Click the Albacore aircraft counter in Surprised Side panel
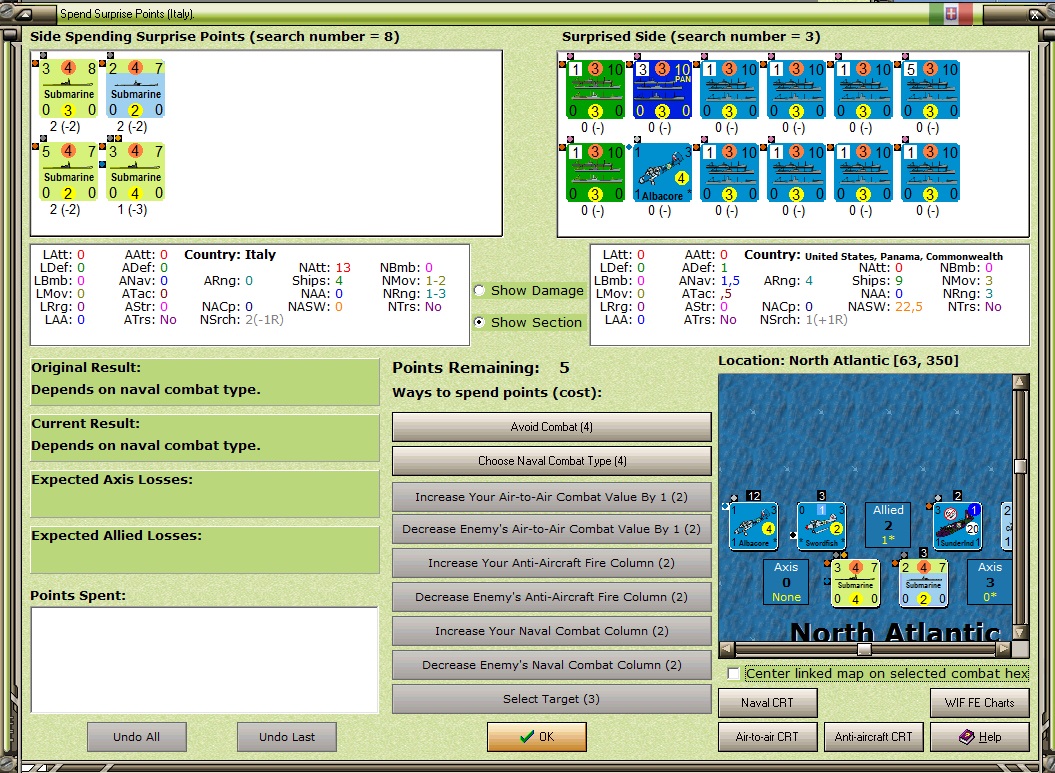Image resolution: width=1055 pixels, height=773 pixels. [x=664, y=172]
